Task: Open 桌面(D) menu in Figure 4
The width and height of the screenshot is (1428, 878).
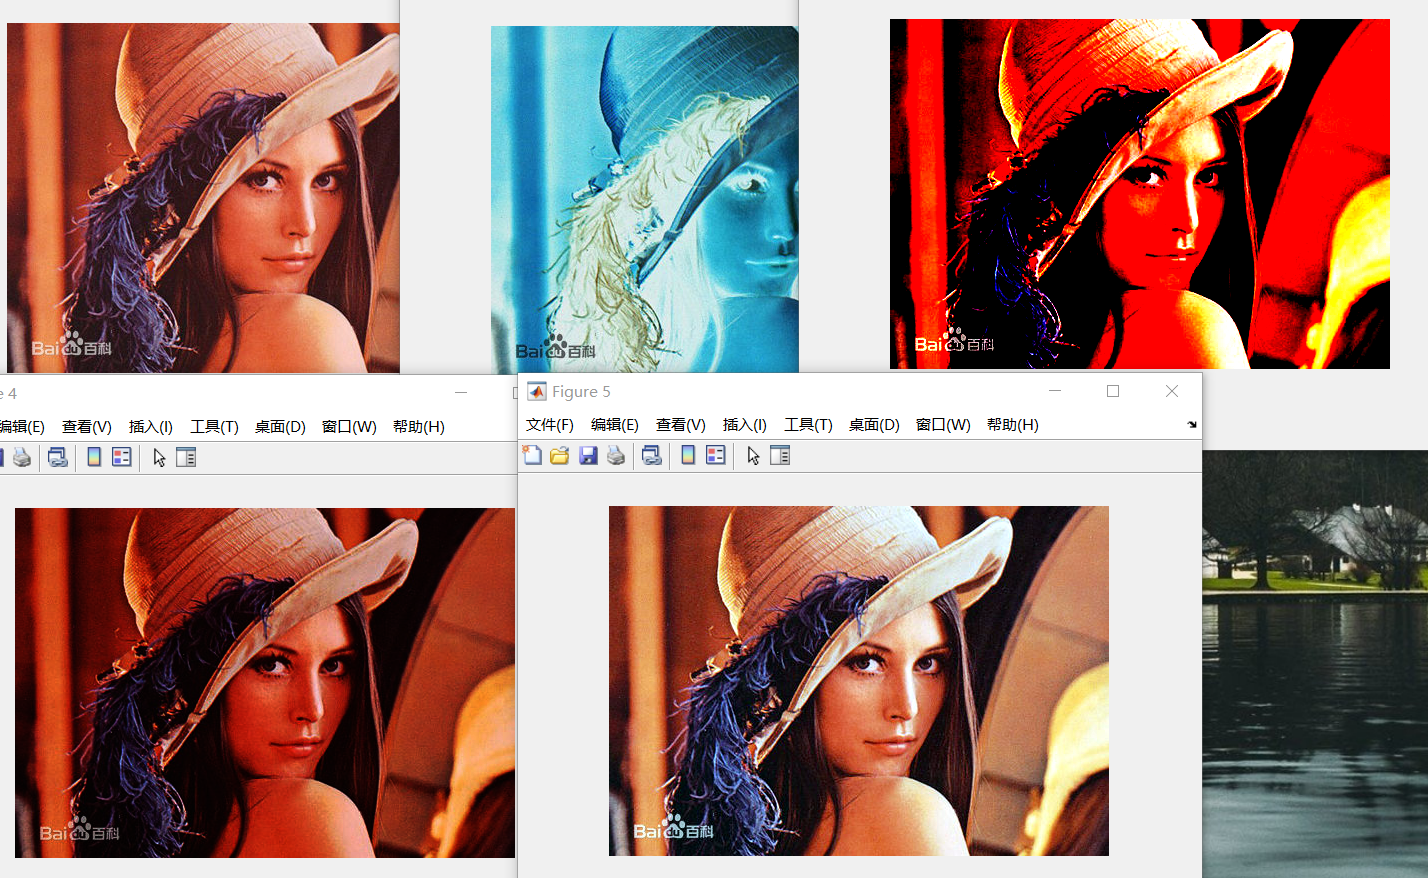Action: pos(280,427)
